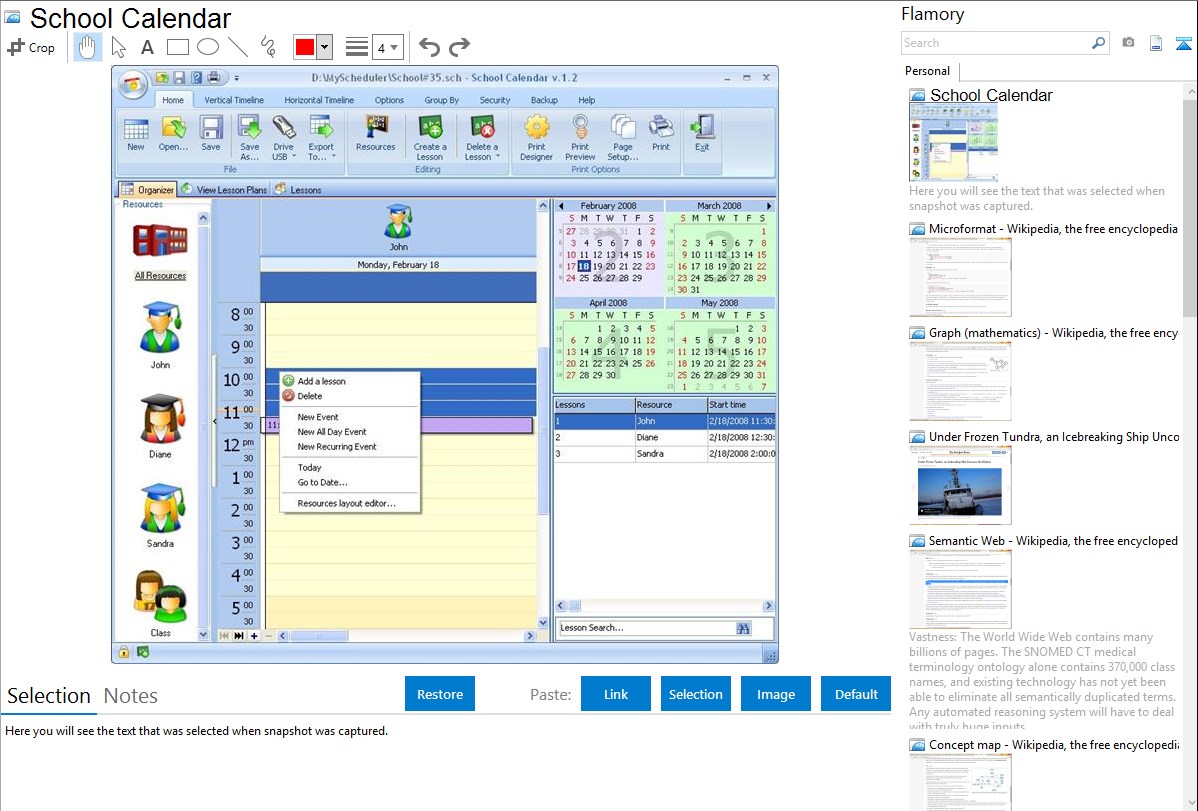Viewport: 1198px width, 811px height.
Task: Select the rectangle drawing tool
Action: click(177, 47)
